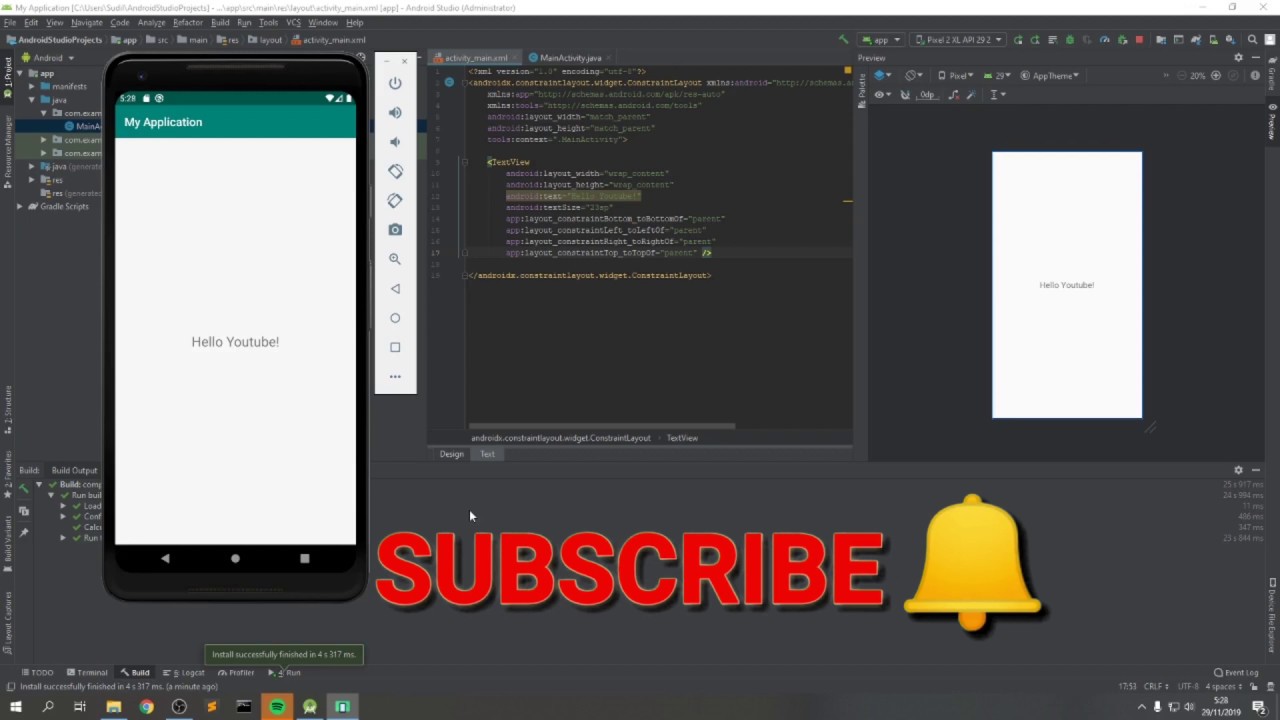Click the emulator Zoom magnifier icon
The height and width of the screenshot is (720, 1280).
click(x=395, y=259)
